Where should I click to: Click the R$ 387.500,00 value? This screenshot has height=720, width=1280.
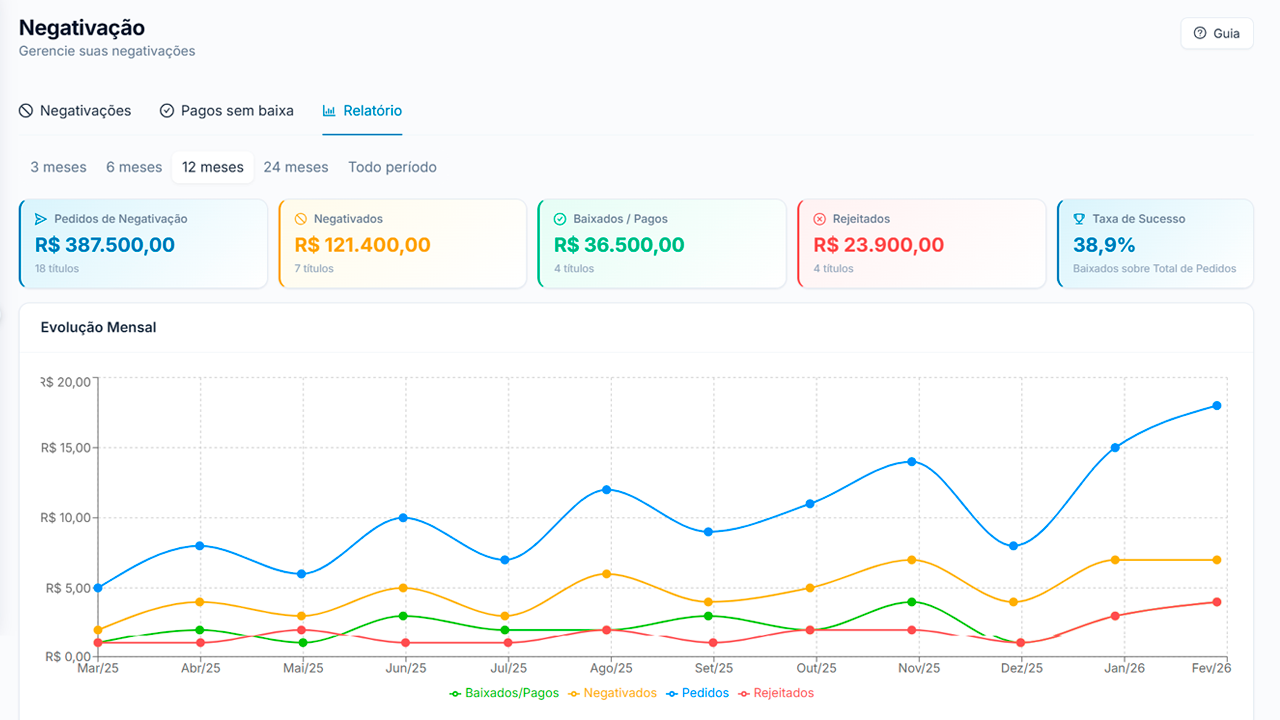tap(105, 245)
